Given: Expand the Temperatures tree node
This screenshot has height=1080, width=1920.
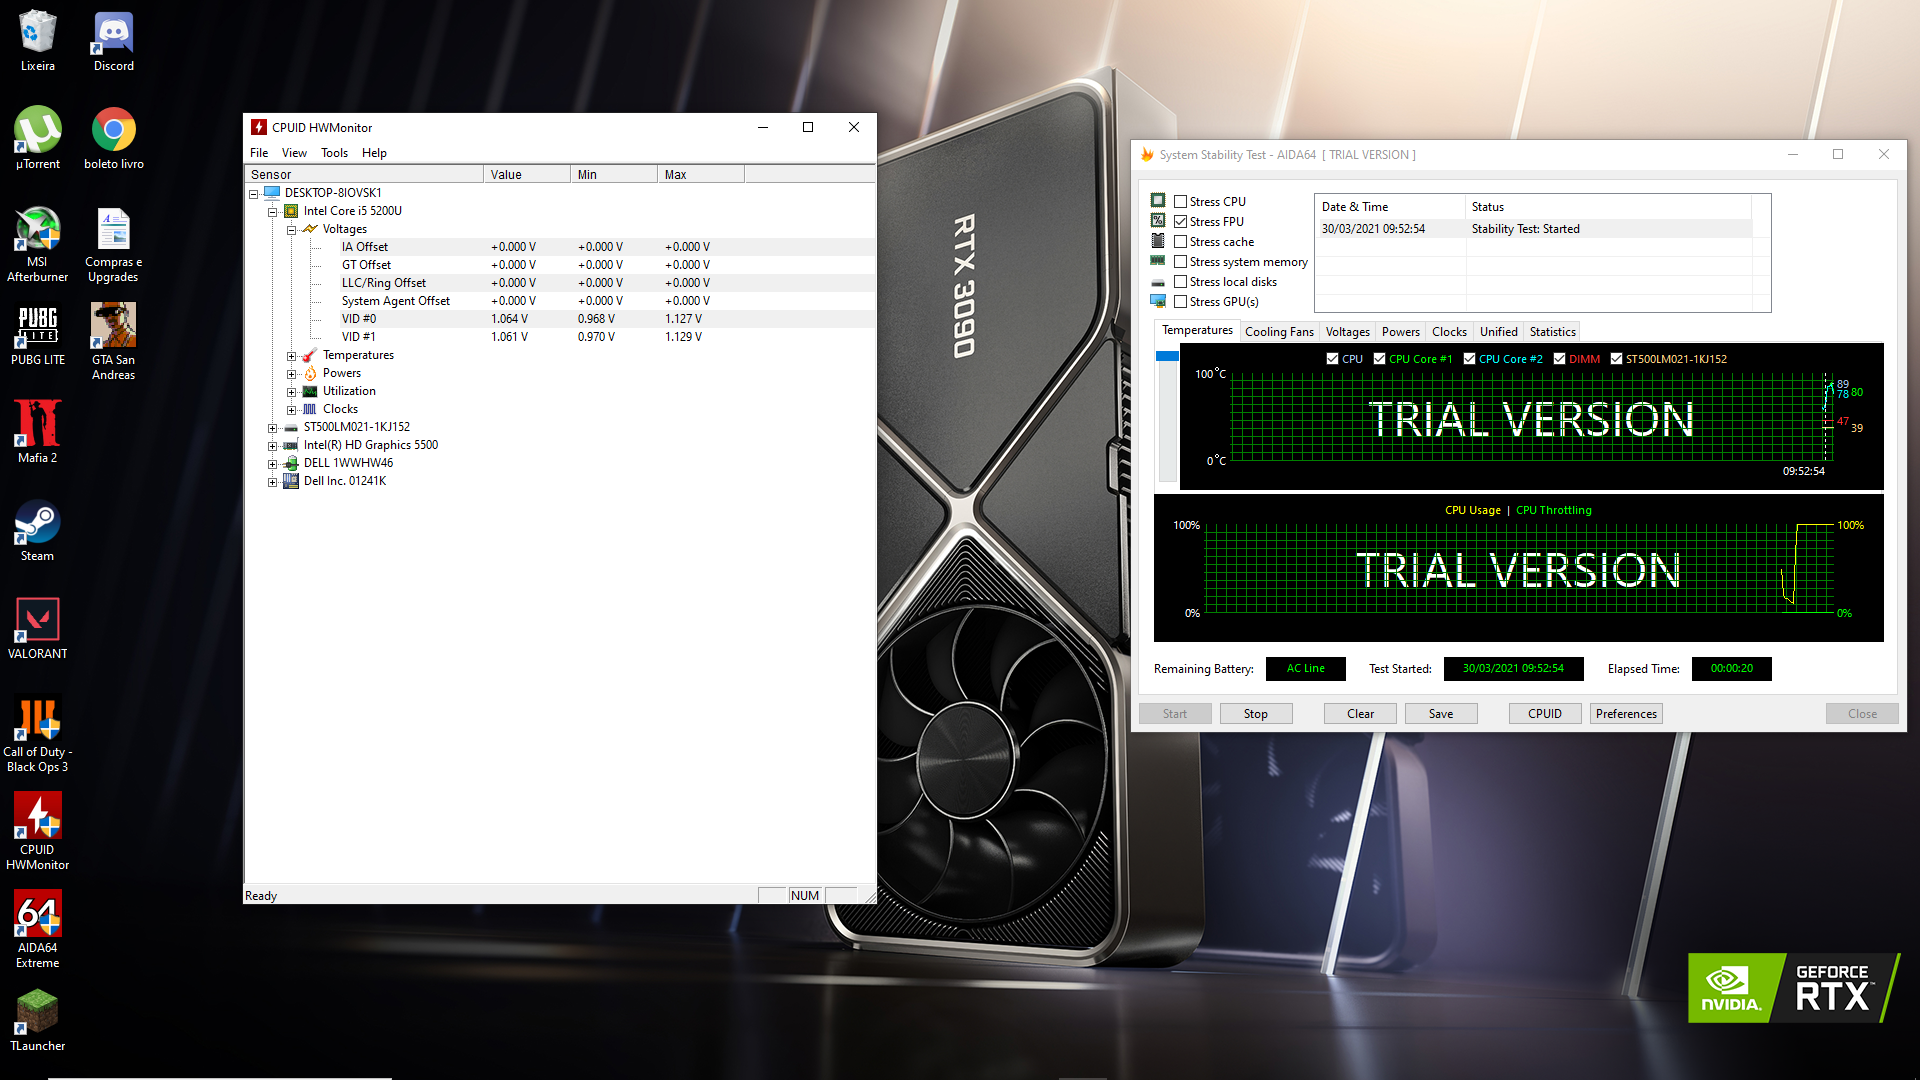Looking at the screenshot, I should (291, 356).
